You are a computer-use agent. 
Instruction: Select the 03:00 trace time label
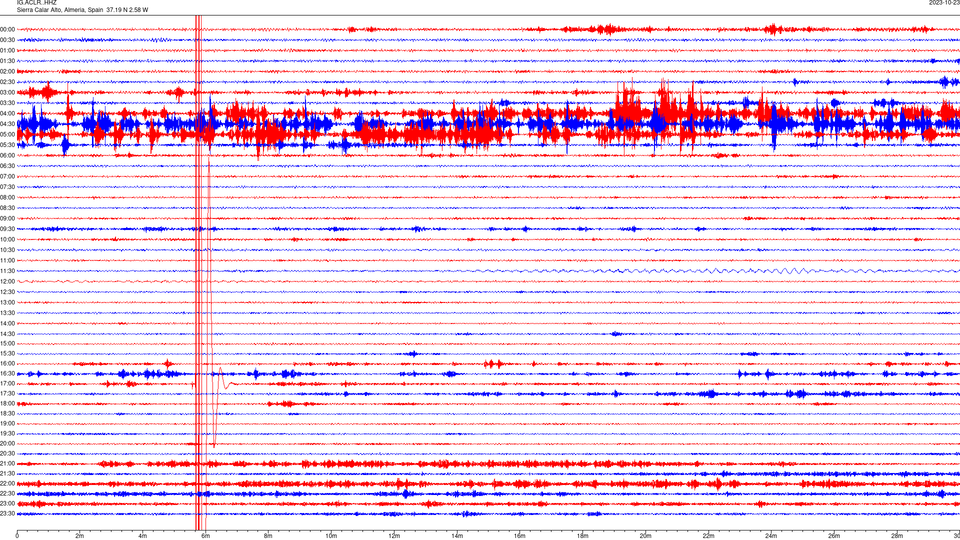[7, 92]
